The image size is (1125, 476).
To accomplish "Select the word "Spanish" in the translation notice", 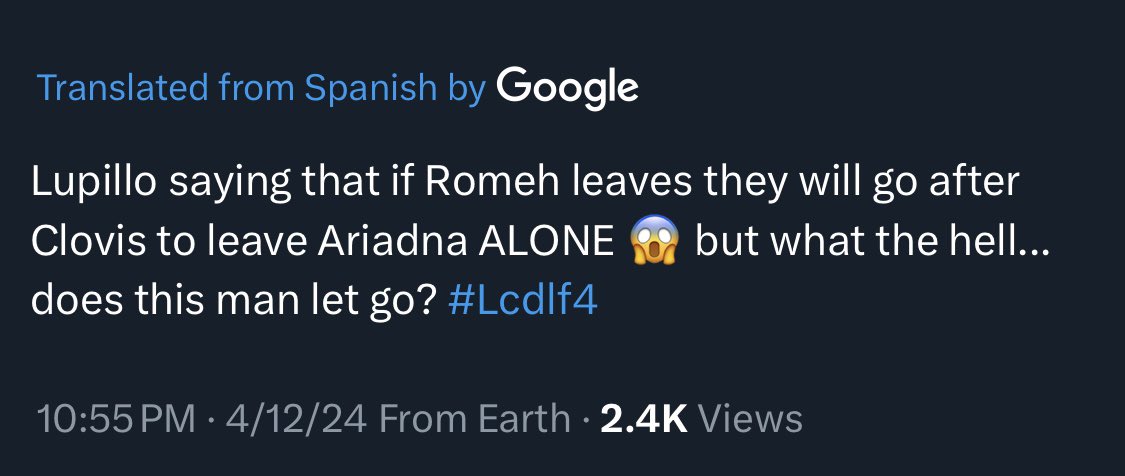I will 371,89.
